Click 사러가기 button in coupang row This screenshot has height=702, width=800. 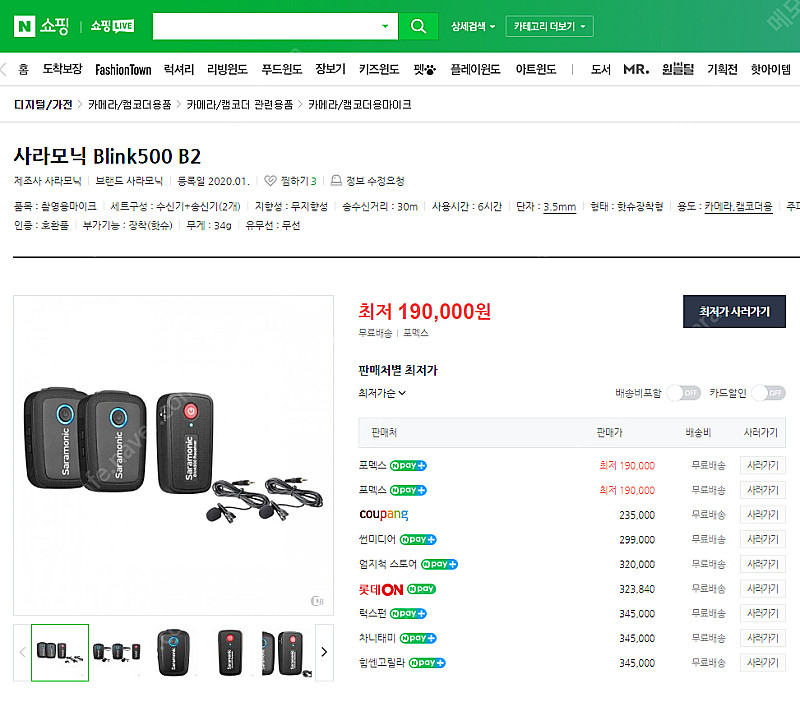coord(762,515)
